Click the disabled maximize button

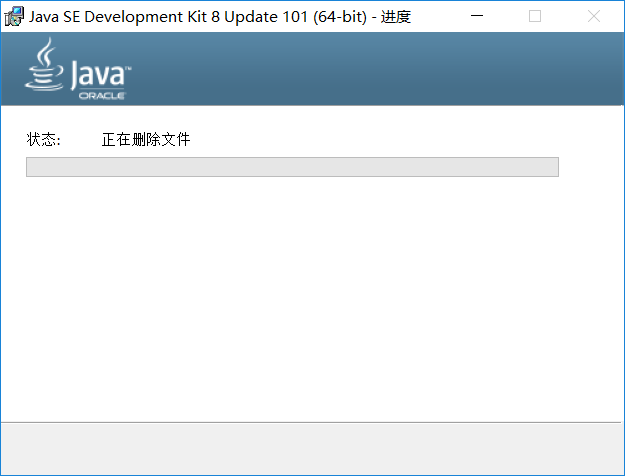(535, 16)
